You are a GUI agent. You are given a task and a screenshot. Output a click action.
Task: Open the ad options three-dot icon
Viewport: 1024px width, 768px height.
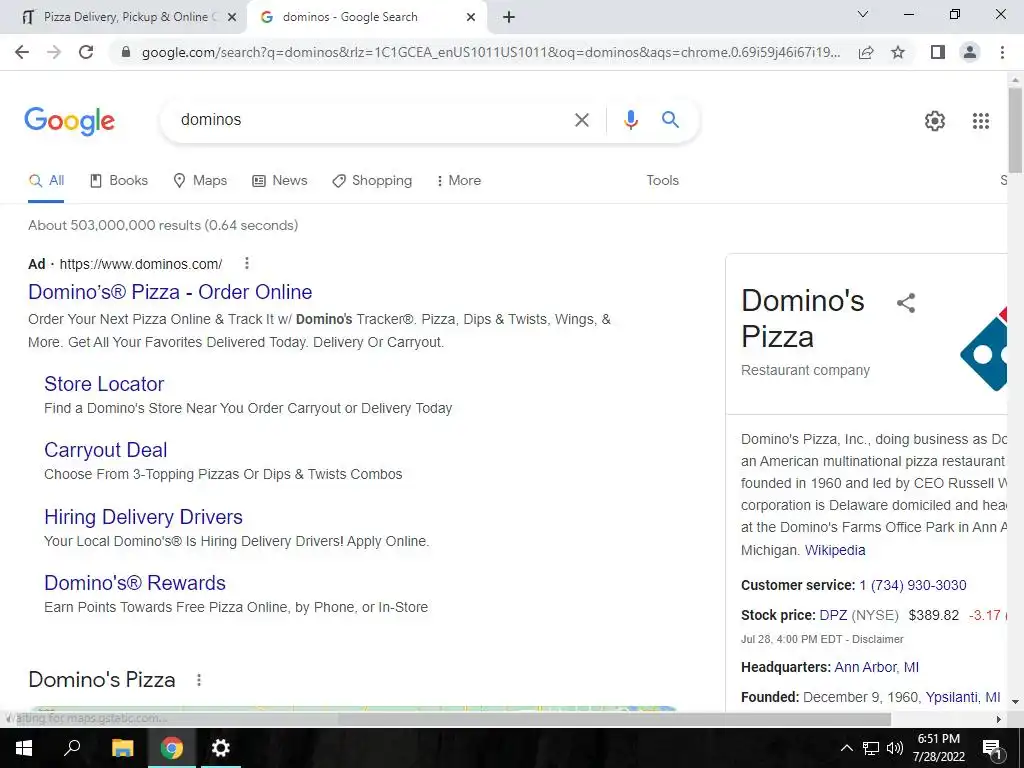[x=246, y=263]
